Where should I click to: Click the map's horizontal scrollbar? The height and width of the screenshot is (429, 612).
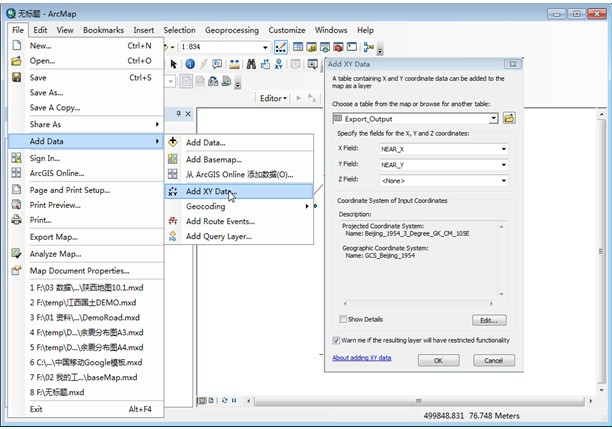418,401
